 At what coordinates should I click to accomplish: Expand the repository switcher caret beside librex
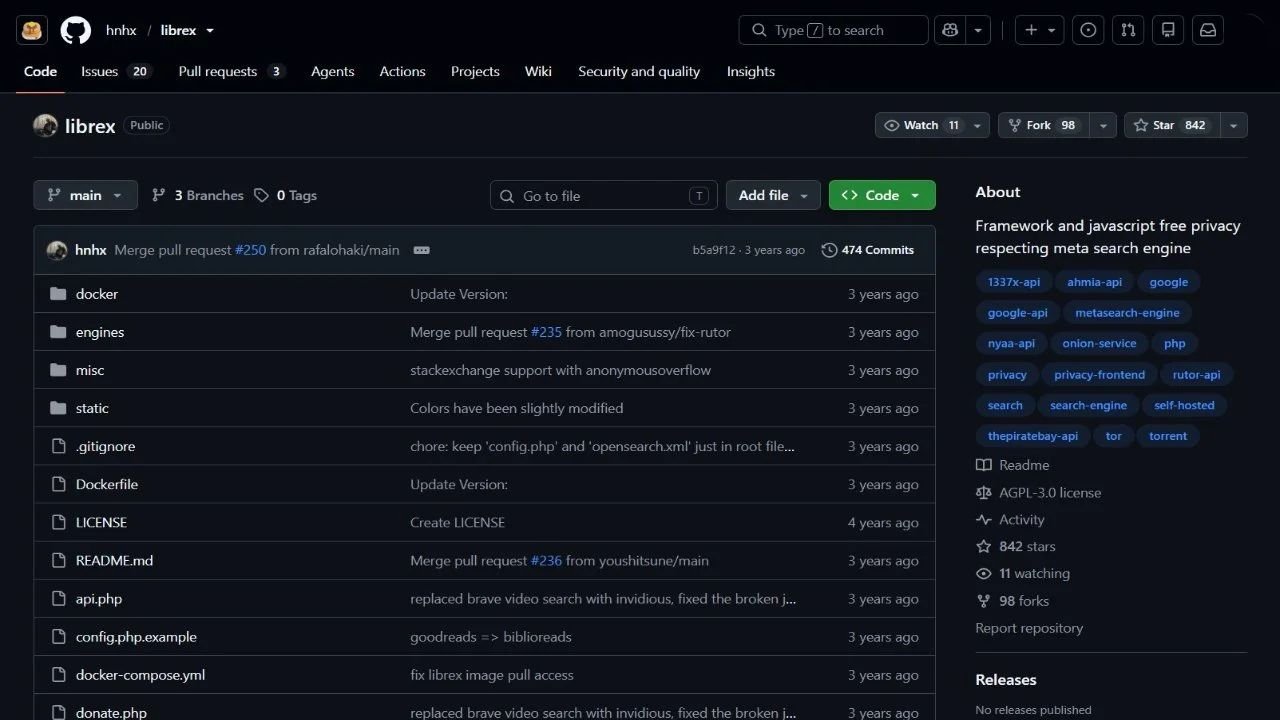tap(210, 31)
